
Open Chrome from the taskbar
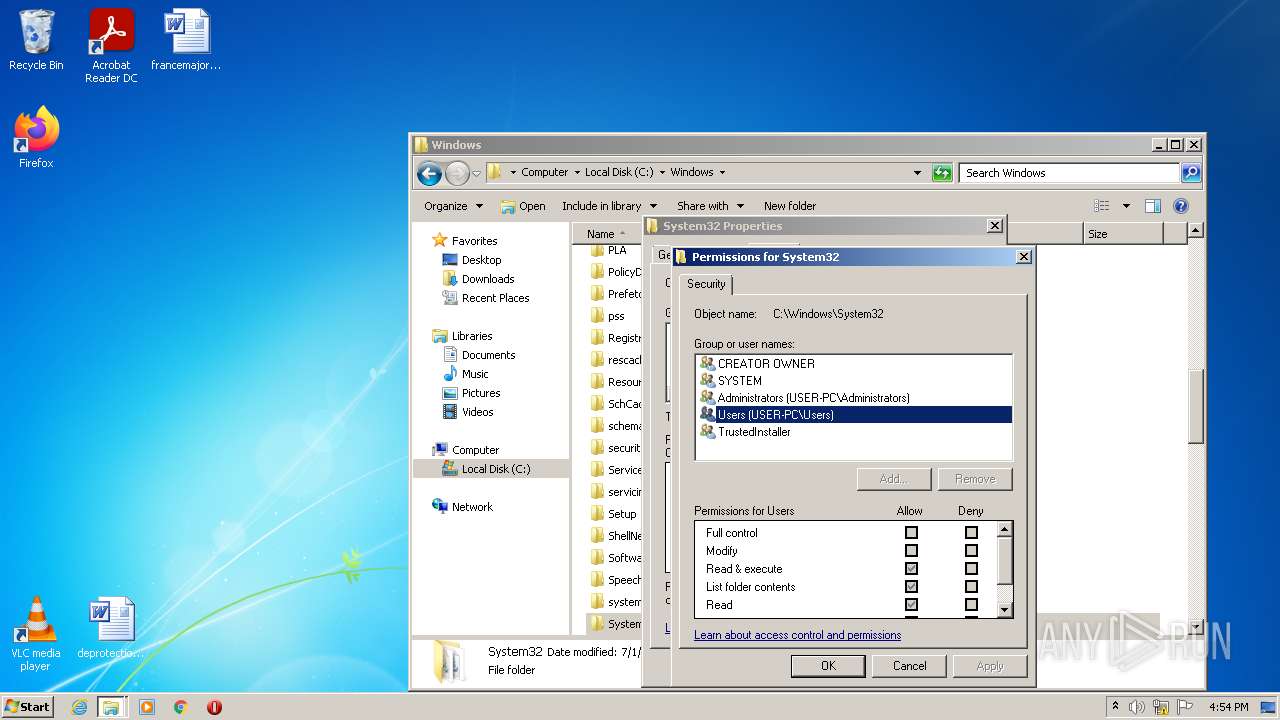(x=181, y=707)
